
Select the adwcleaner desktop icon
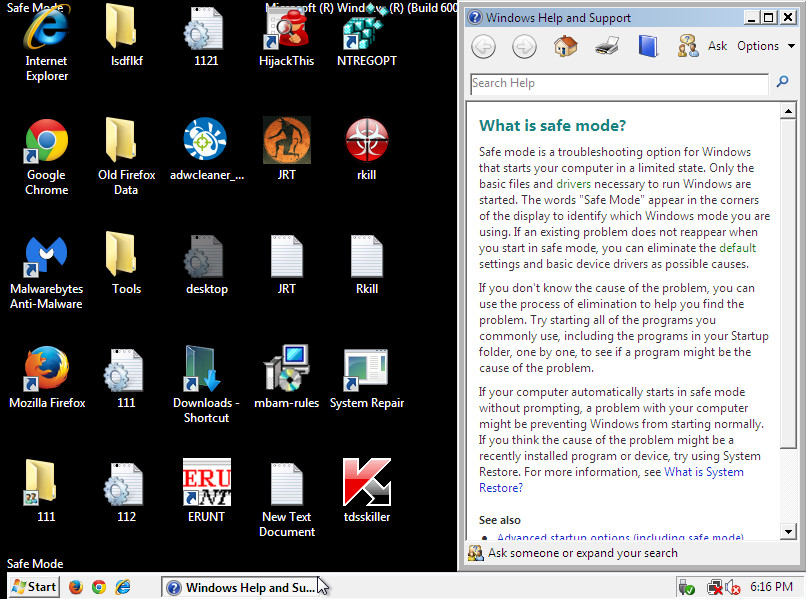(206, 141)
